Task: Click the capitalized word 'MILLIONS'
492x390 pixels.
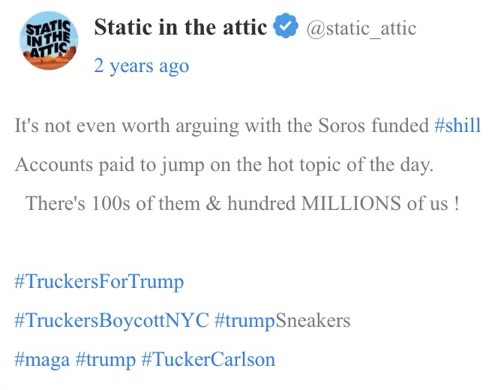Action: 351,203
